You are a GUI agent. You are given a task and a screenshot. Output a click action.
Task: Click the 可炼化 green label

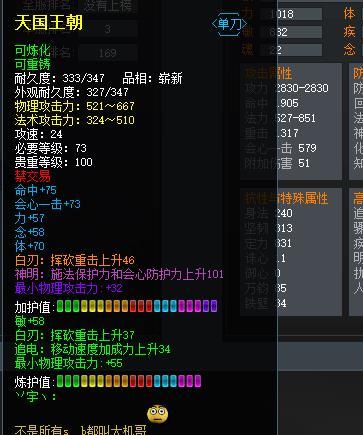click(33, 51)
